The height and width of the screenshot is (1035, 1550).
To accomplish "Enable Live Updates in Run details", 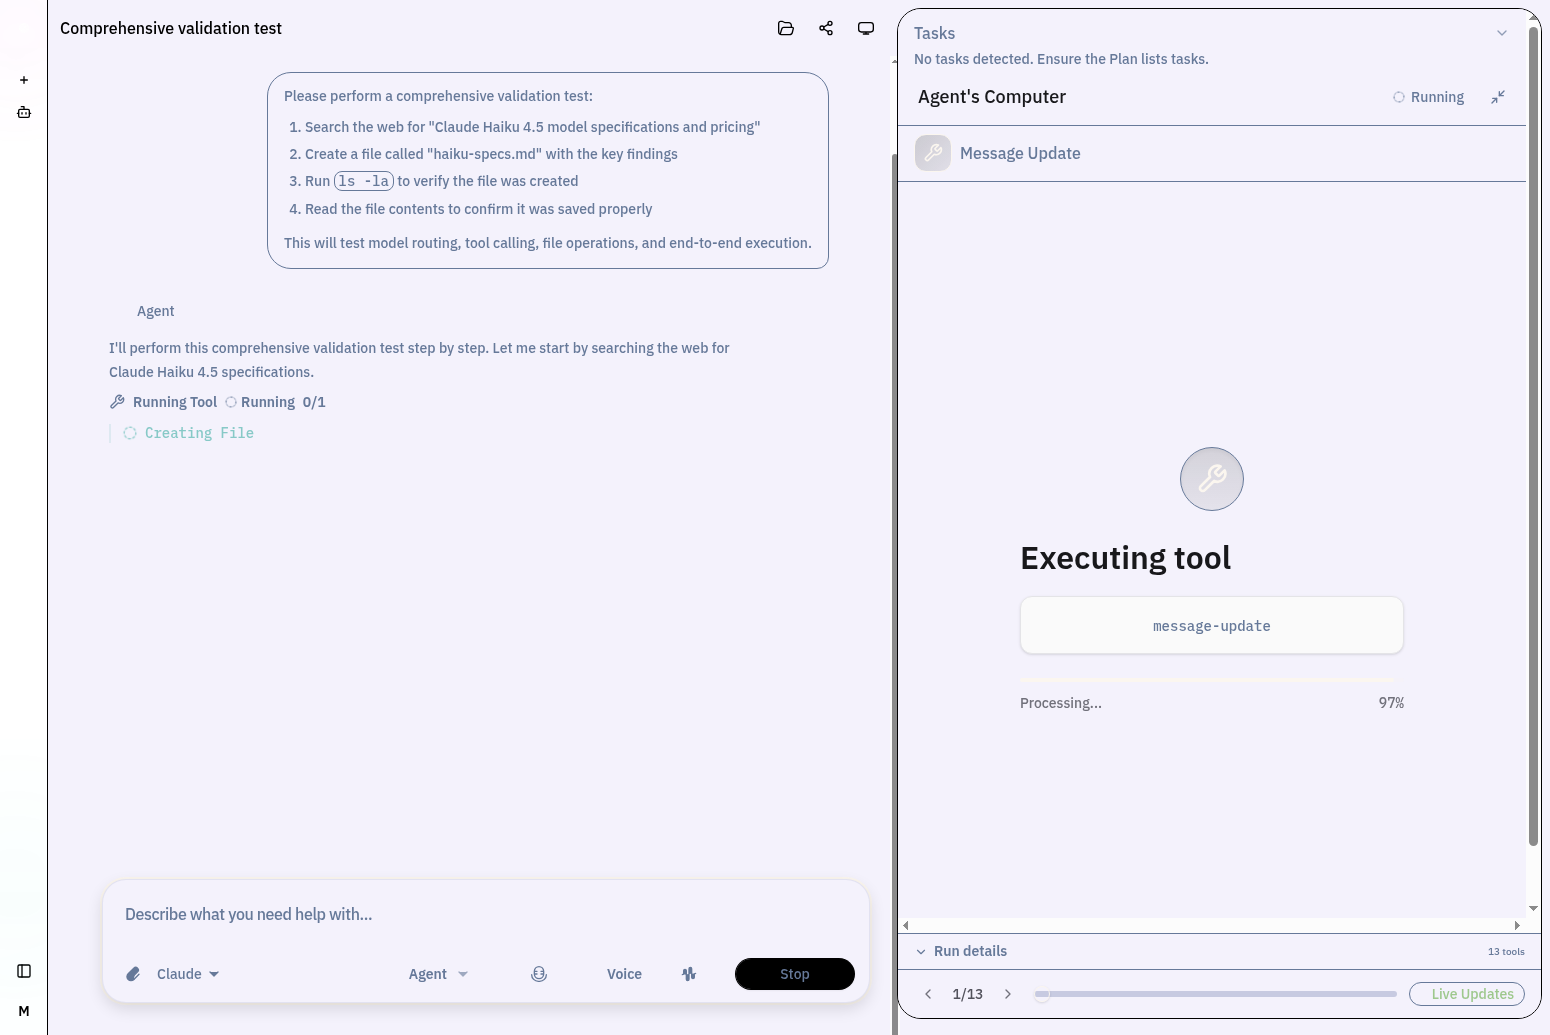I will 1467,994.
